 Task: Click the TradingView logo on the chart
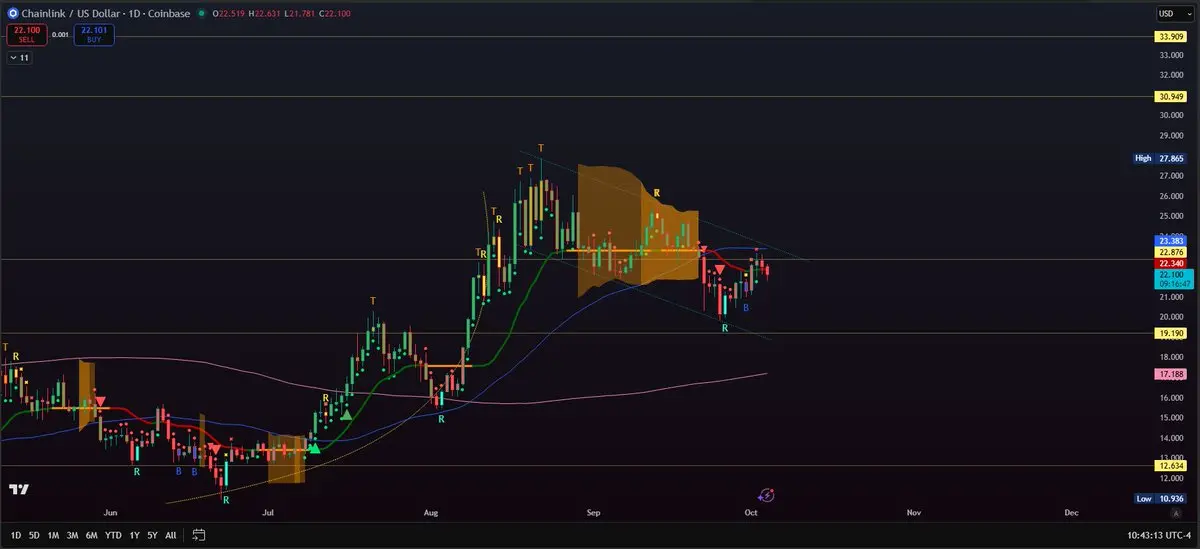(x=18, y=490)
